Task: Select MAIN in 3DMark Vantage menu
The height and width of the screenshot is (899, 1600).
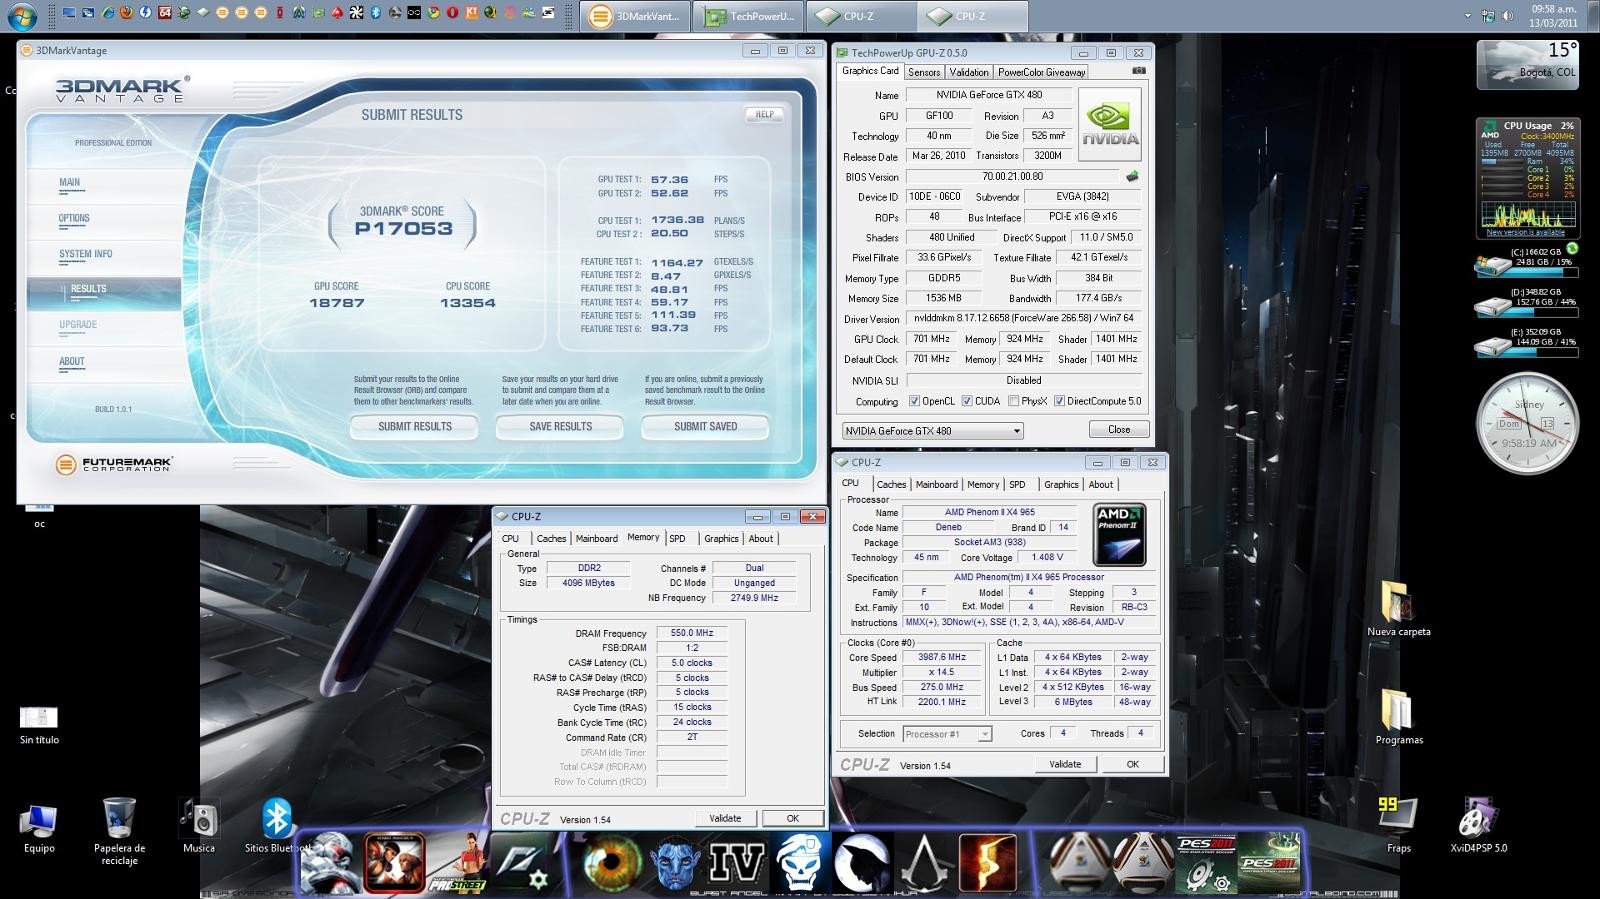Action: (x=69, y=182)
